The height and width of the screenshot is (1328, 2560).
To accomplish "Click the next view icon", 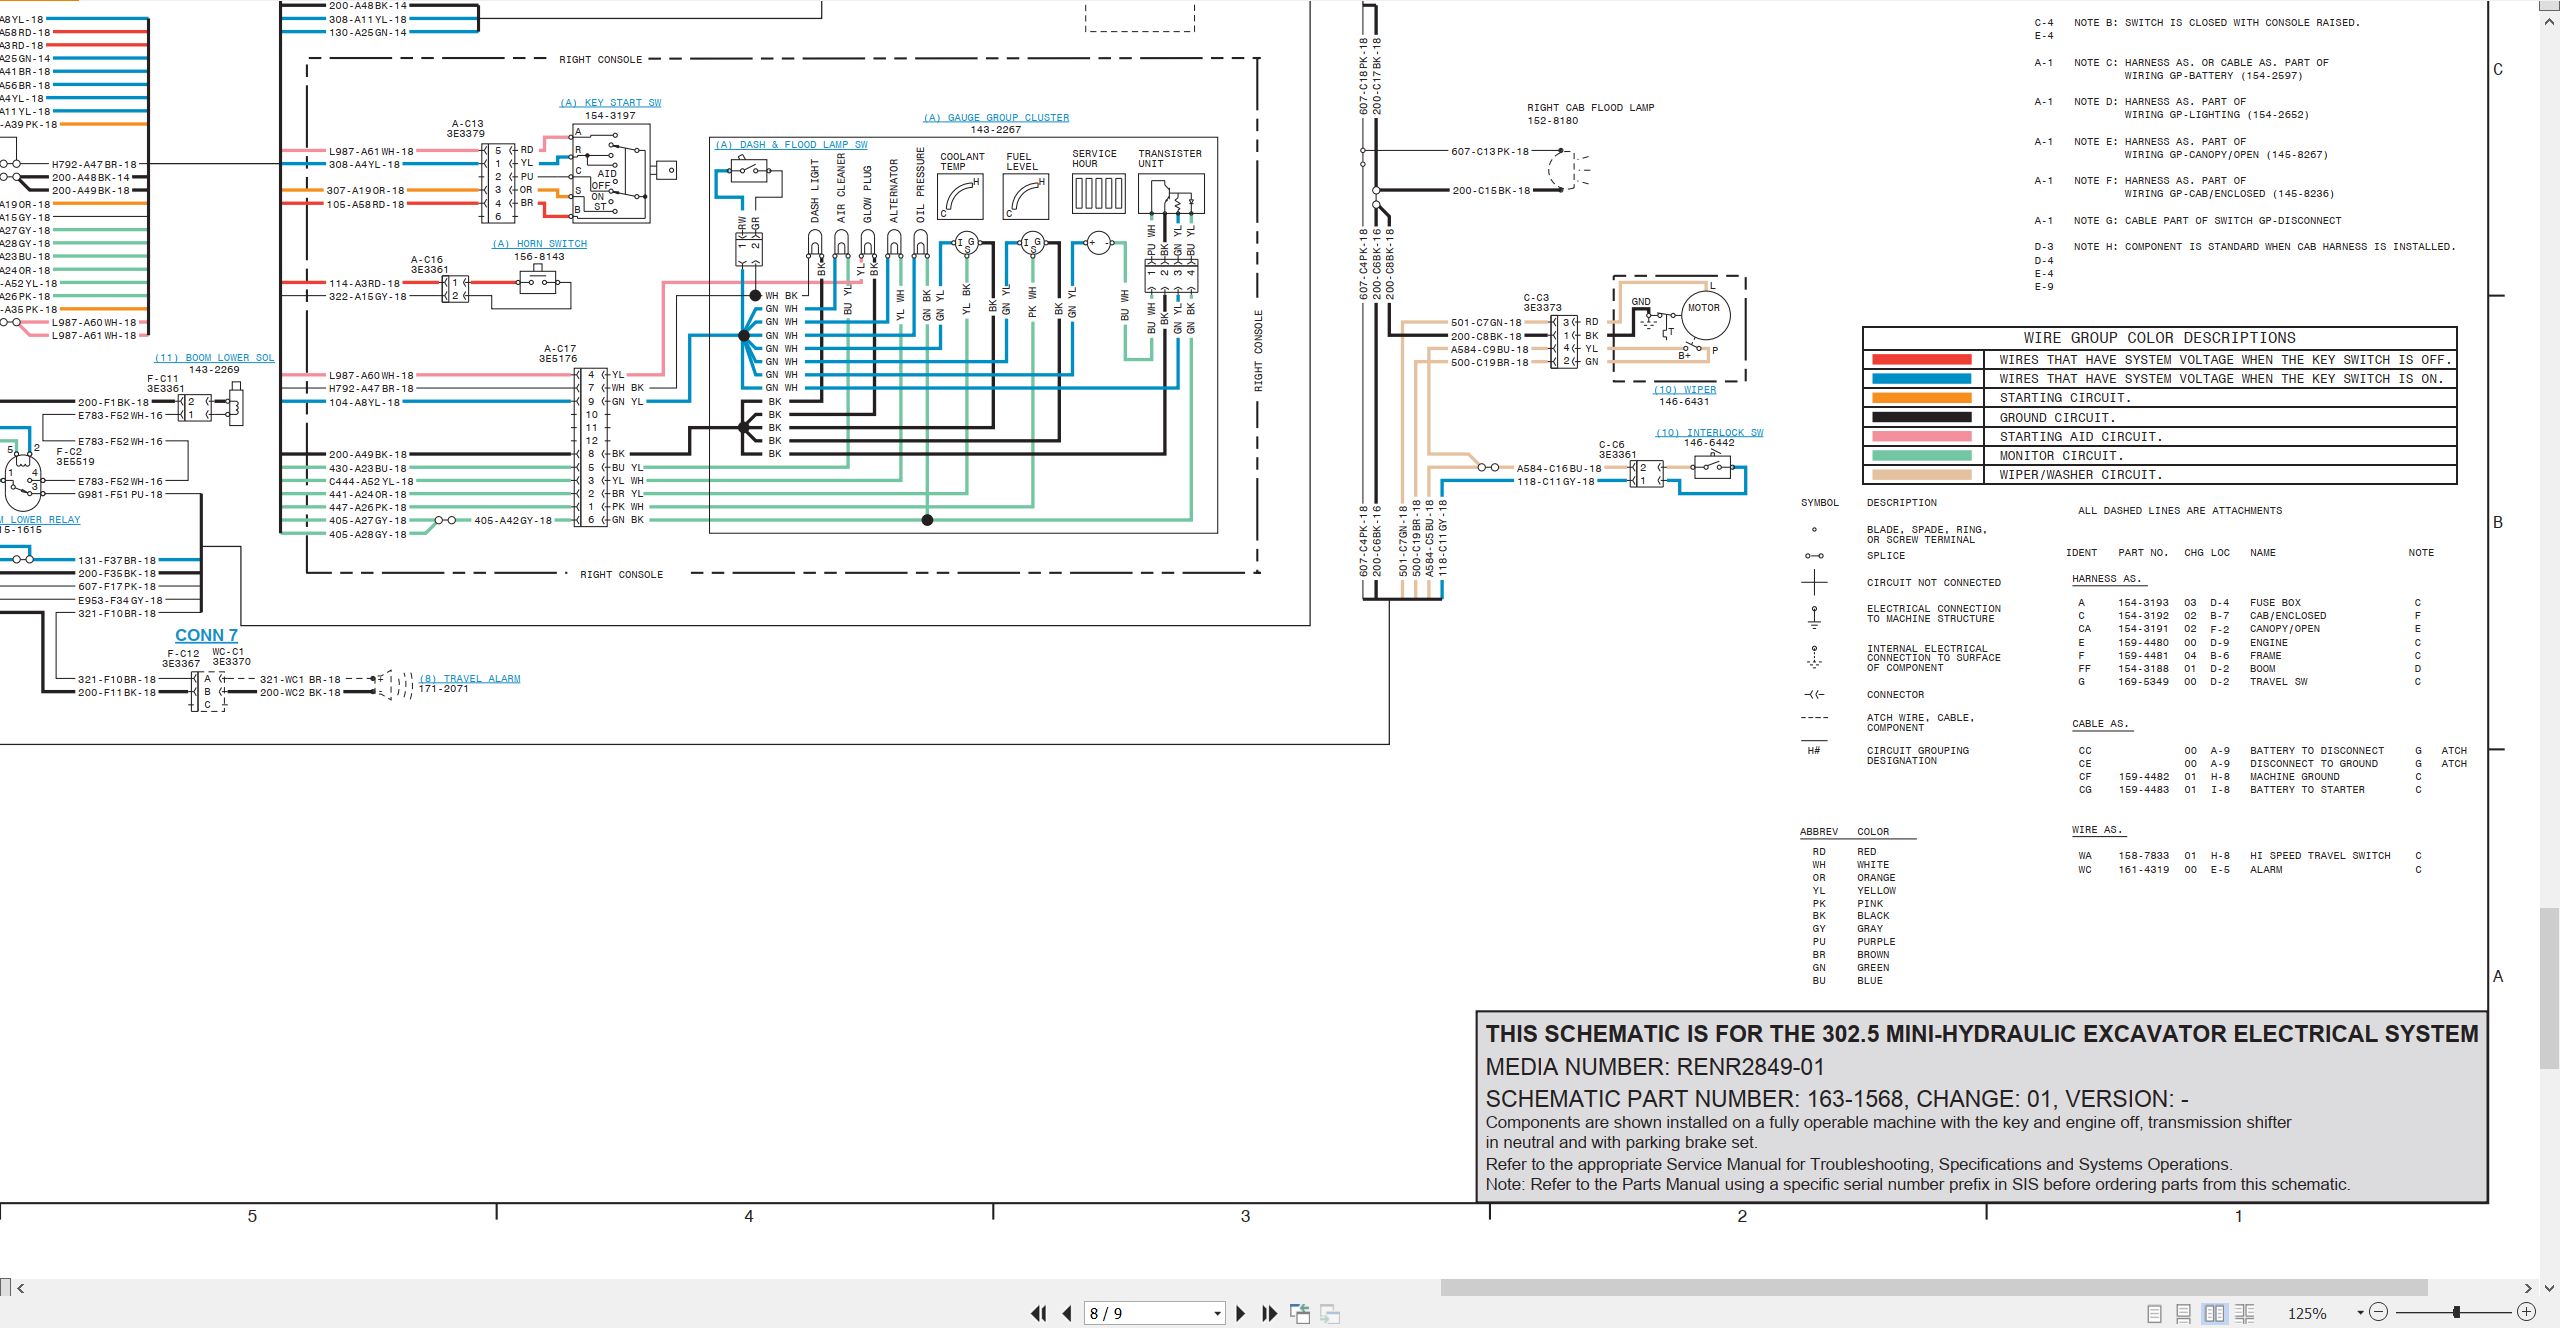I will pos(1330,1313).
